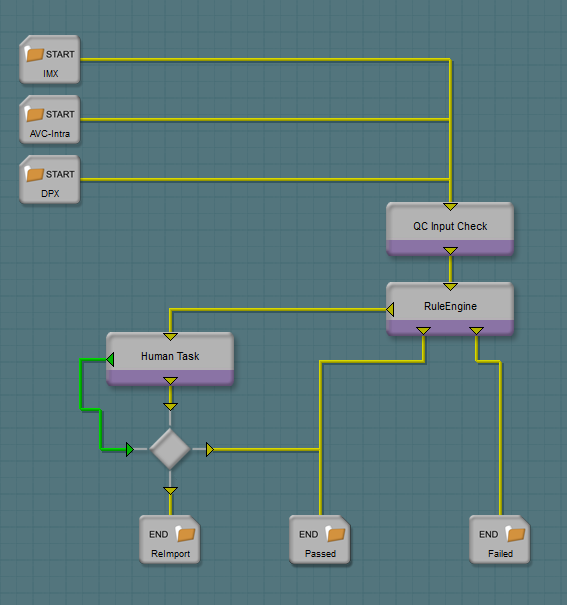Screen dimensions: 567x605
Task: Click the green input port on Human Task
Action: [x=110, y=359]
